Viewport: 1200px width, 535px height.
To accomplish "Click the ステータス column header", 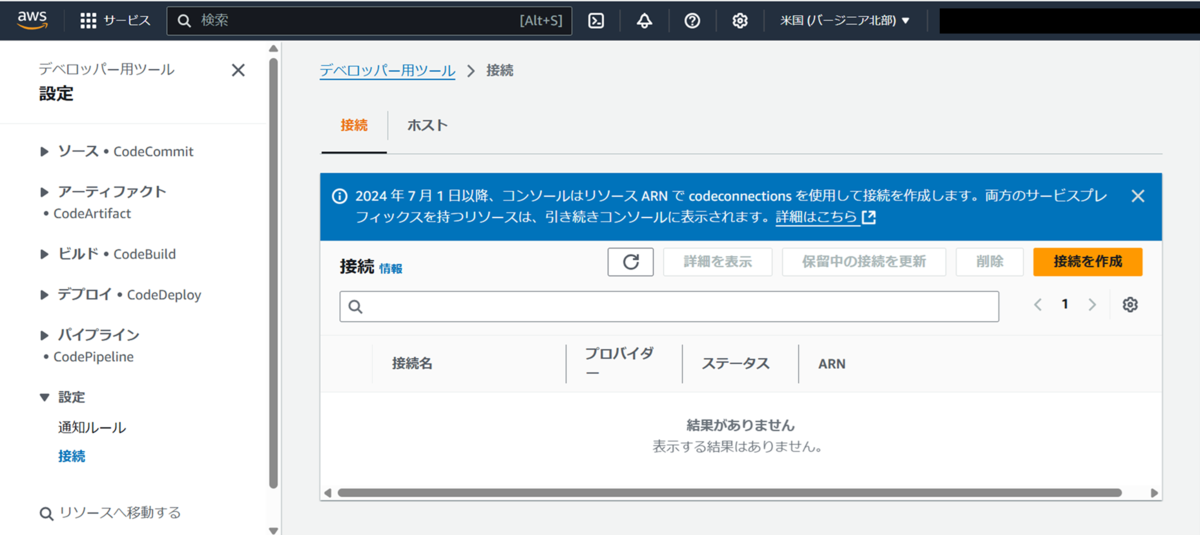I will tap(736, 364).
